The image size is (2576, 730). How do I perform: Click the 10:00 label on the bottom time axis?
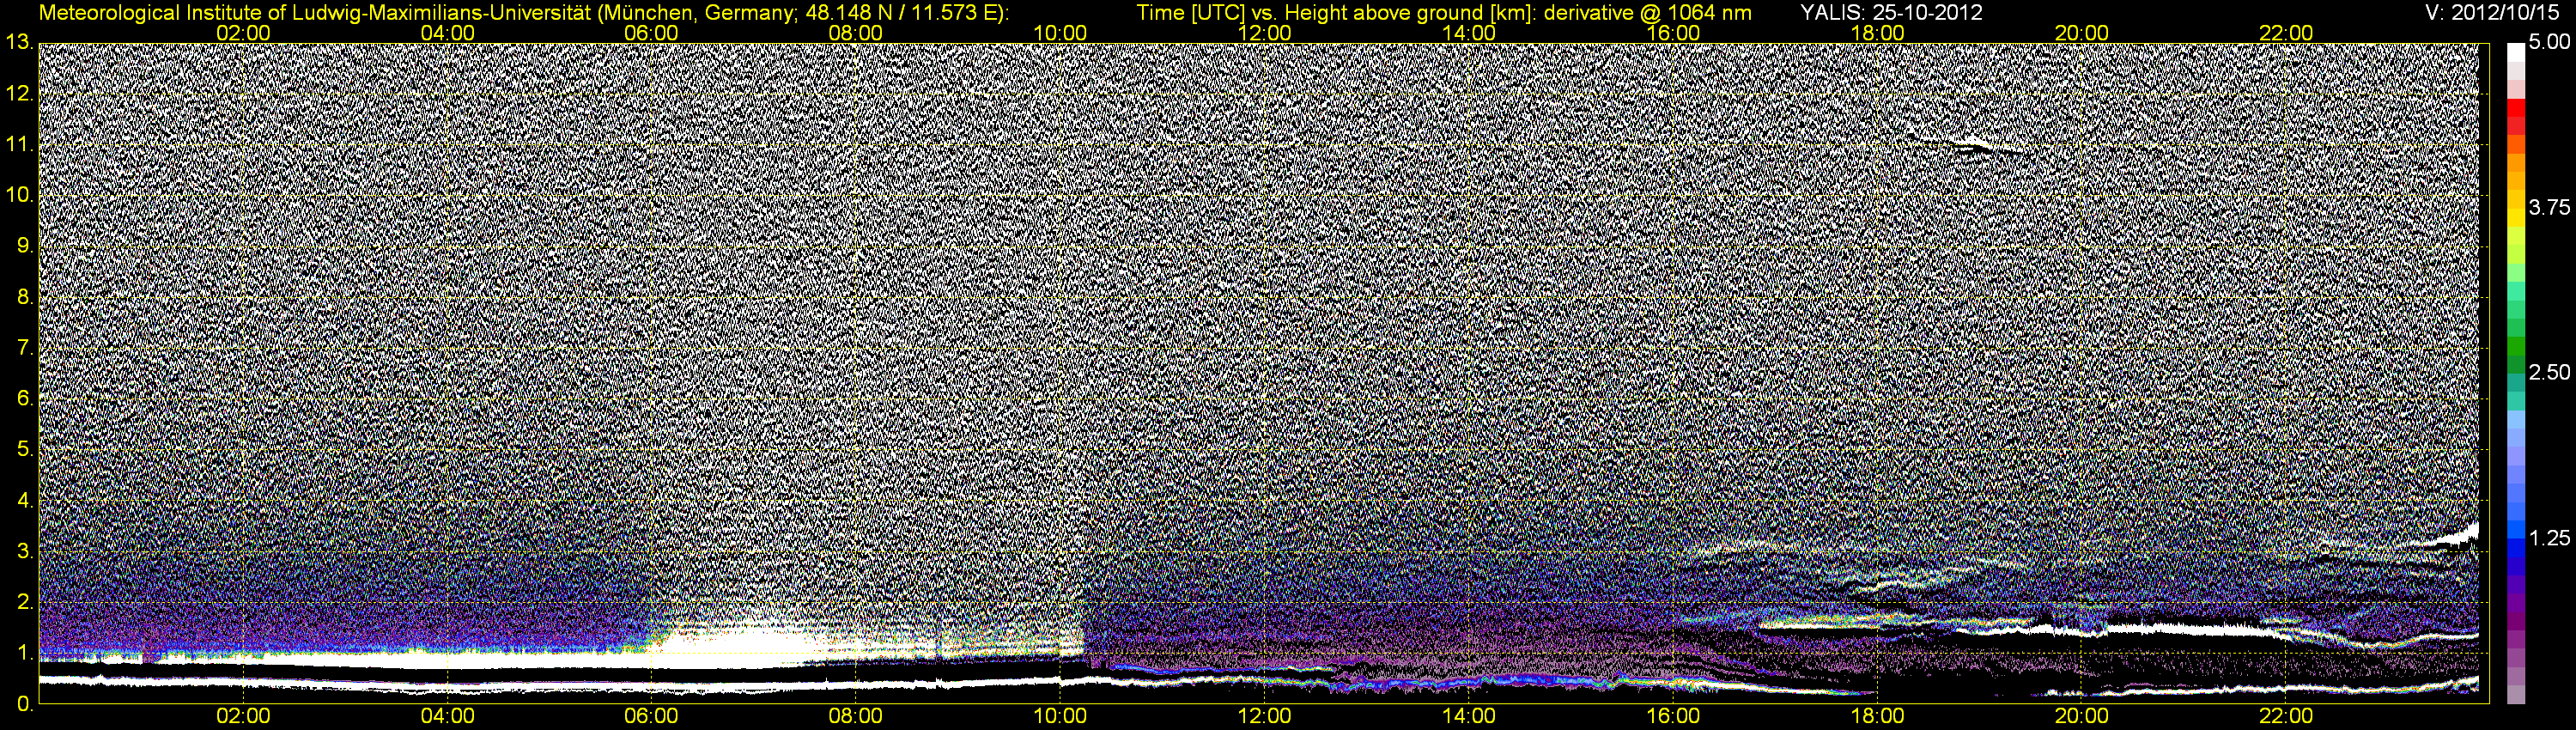tap(1060, 717)
